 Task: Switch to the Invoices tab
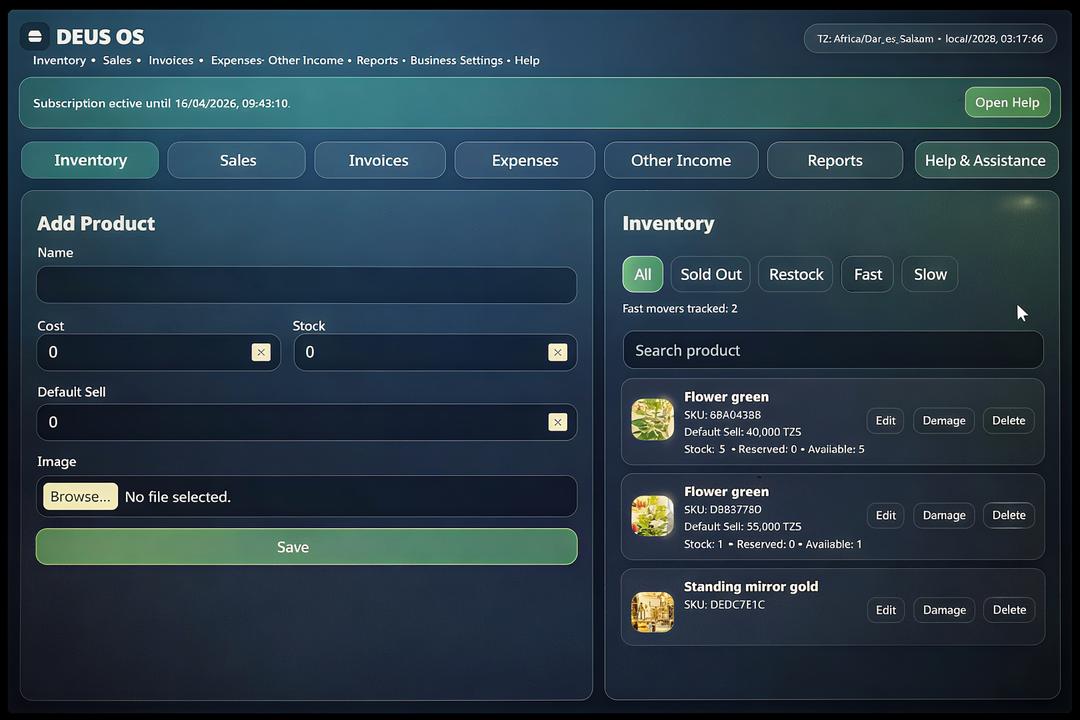pos(380,160)
